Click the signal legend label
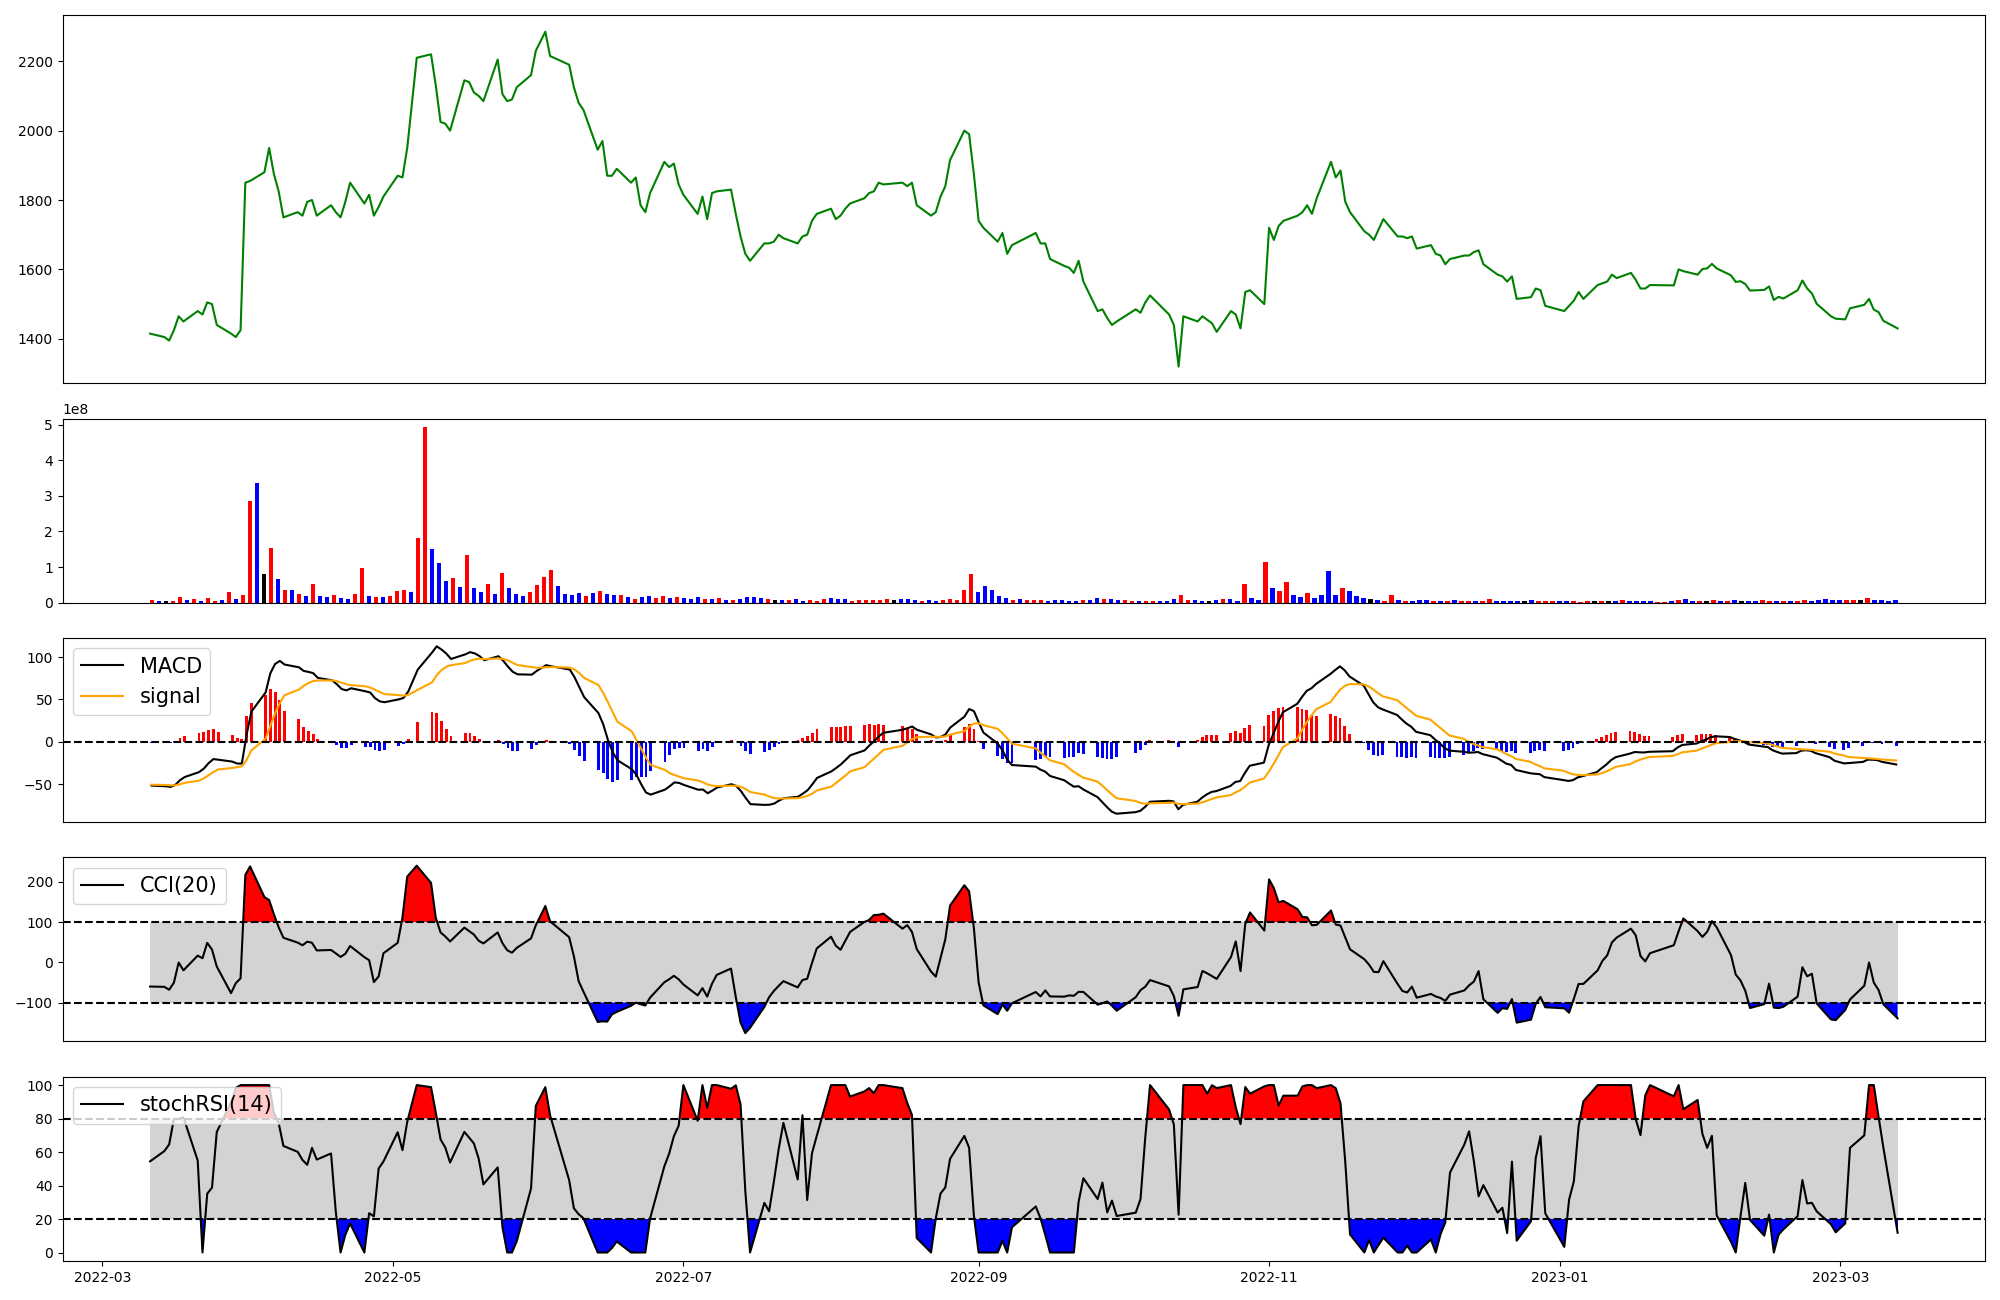 coord(170,696)
